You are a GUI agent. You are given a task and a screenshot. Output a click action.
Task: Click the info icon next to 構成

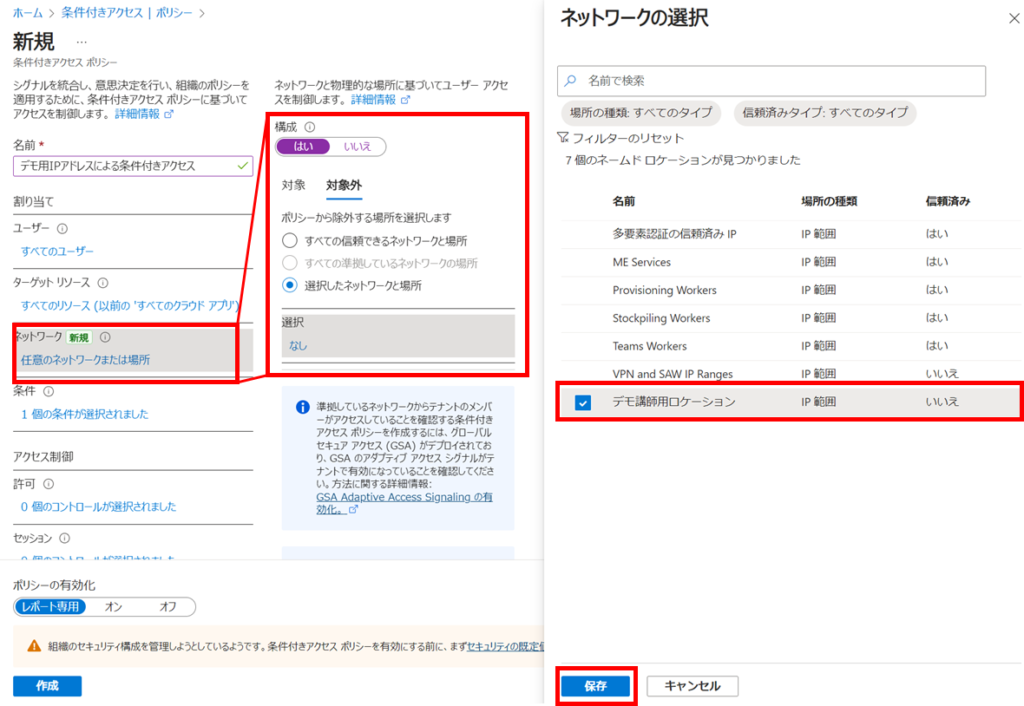pyautogui.click(x=310, y=127)
